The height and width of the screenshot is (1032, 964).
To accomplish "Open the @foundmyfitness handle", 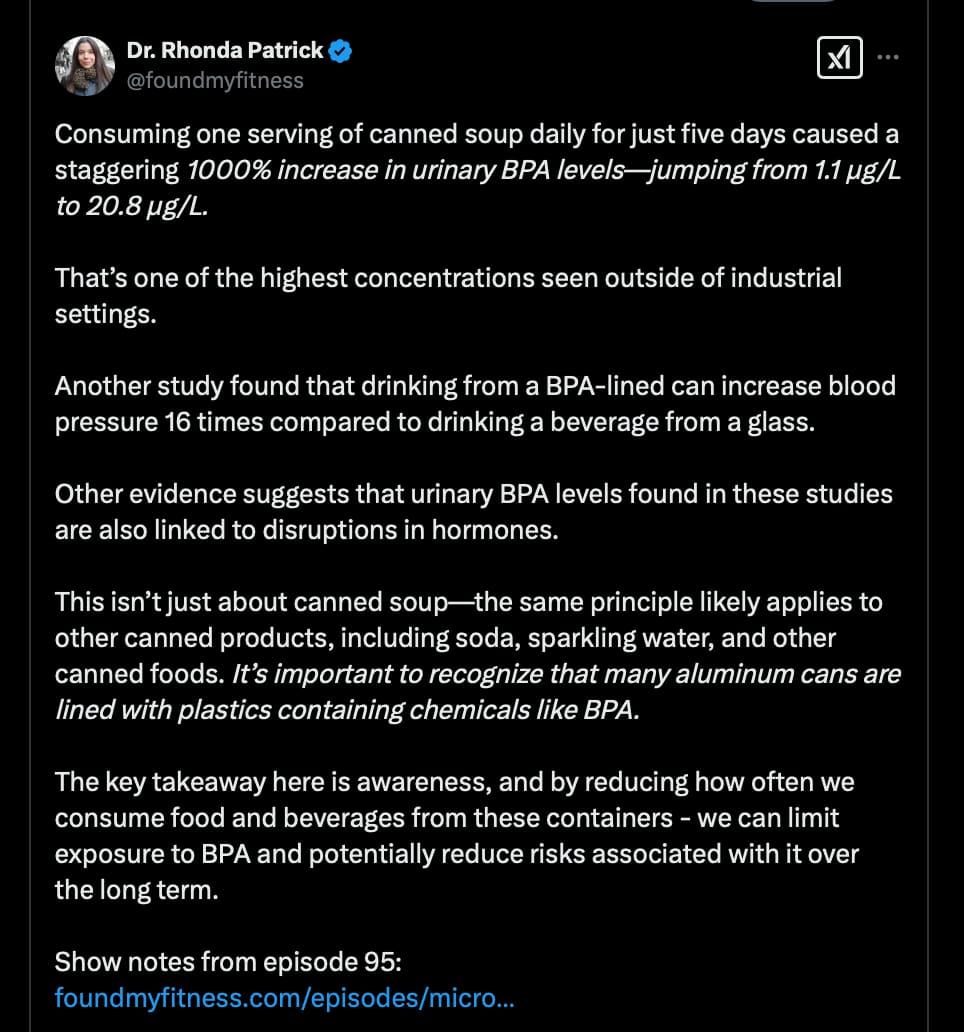I will pos(215,80).
